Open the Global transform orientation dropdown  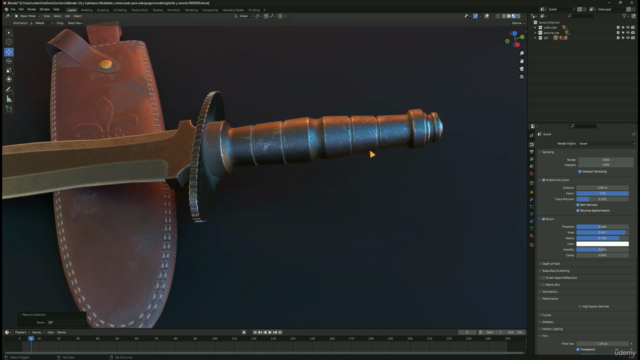[x=244, y=16]
